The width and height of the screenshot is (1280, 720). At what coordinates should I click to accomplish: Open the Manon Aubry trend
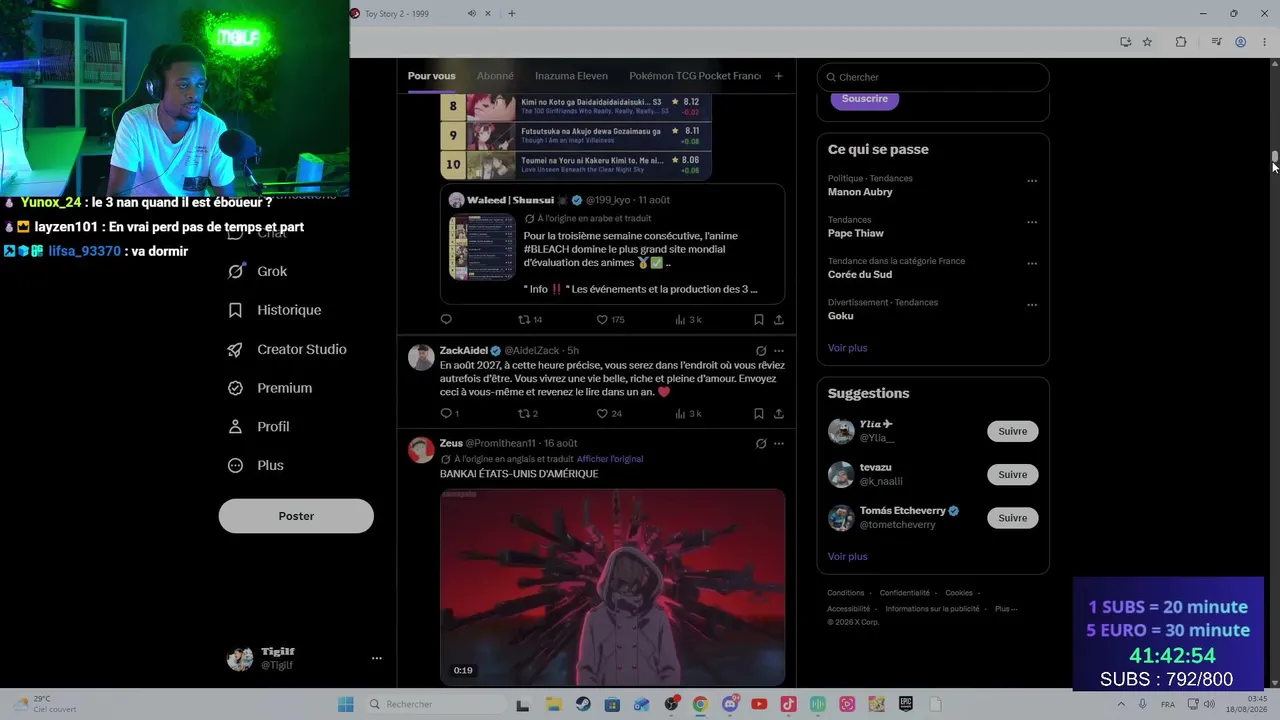pos(860,192)
